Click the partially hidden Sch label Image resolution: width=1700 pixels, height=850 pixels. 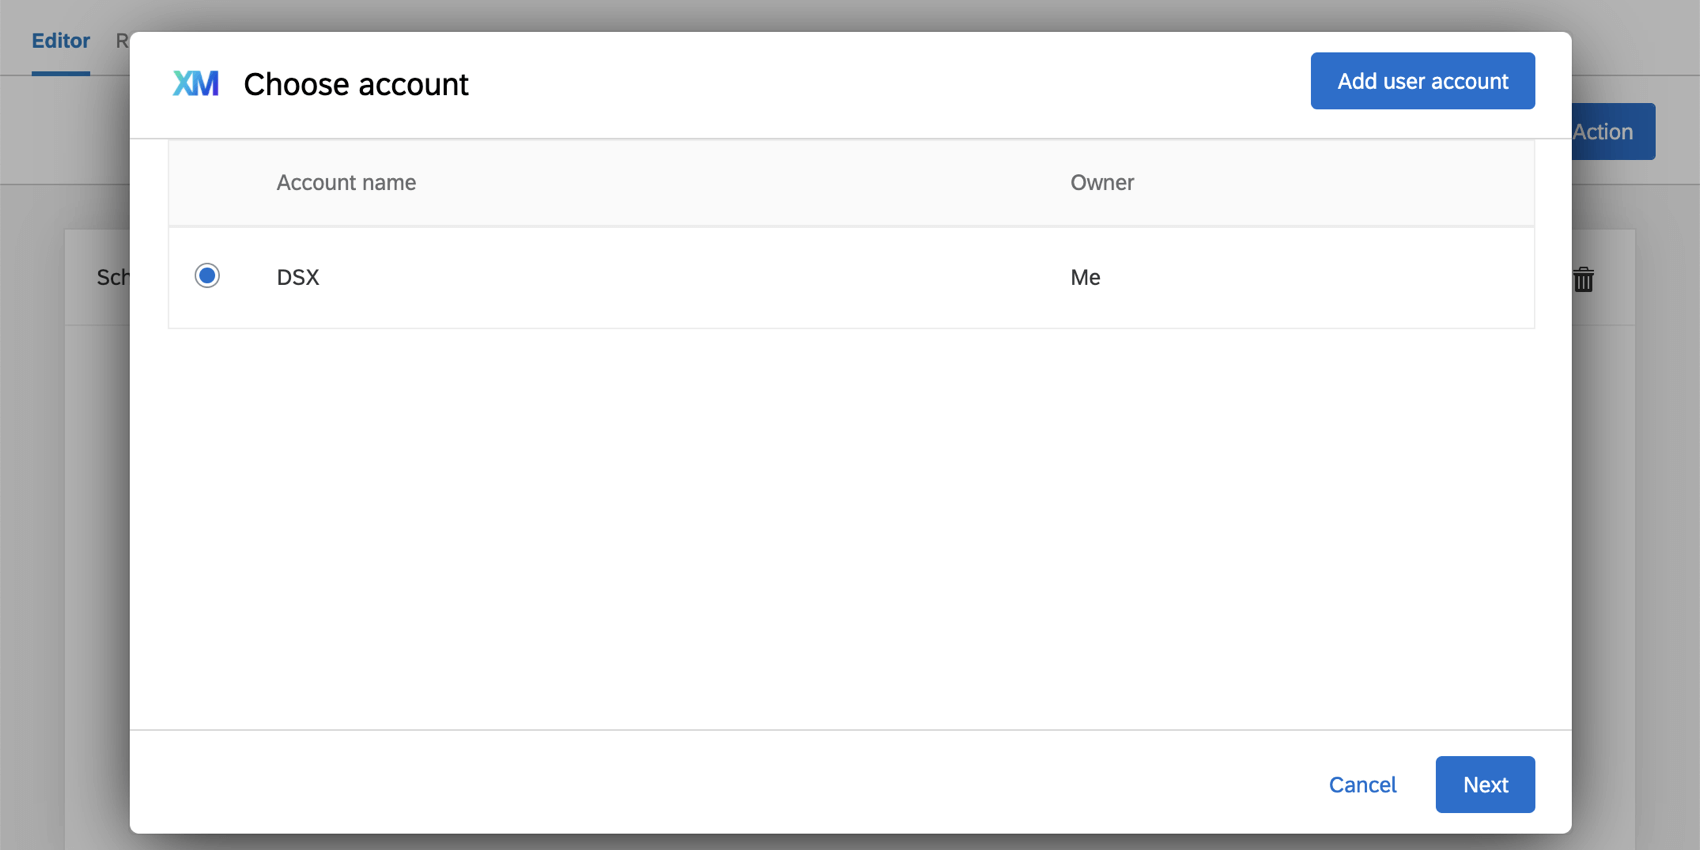(112, 278)
